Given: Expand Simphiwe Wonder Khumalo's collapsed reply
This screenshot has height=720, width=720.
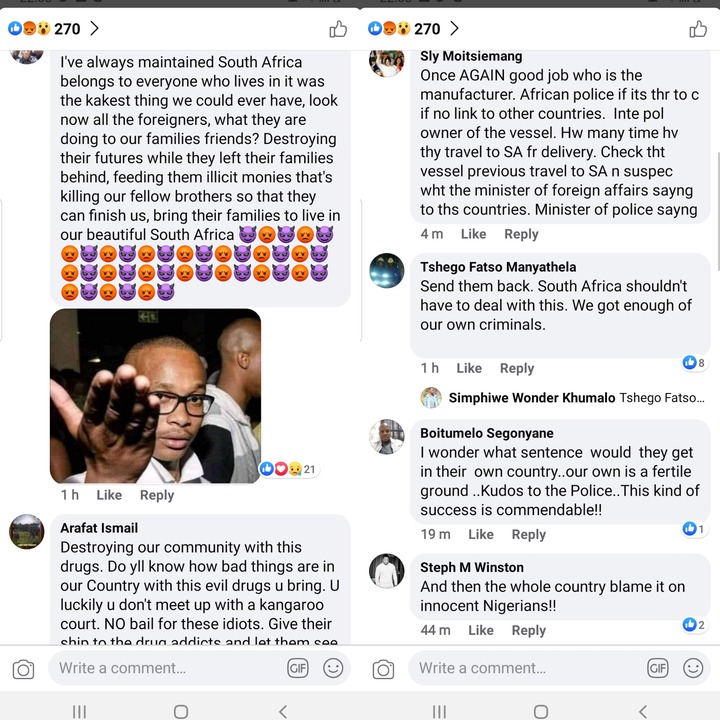Looking at the screenshot, I should (x=562, y=398).
